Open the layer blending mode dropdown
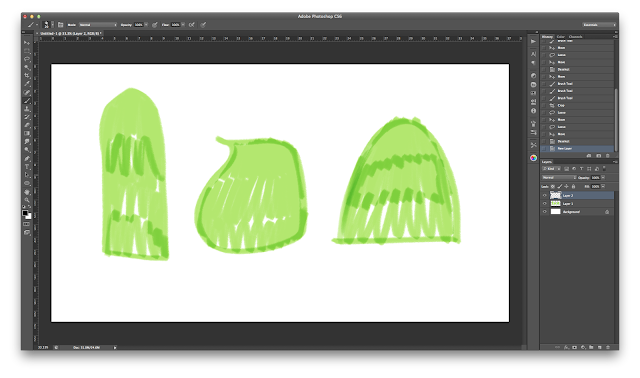The width and height of the screenshot is (640, 378). pos(559,178)
